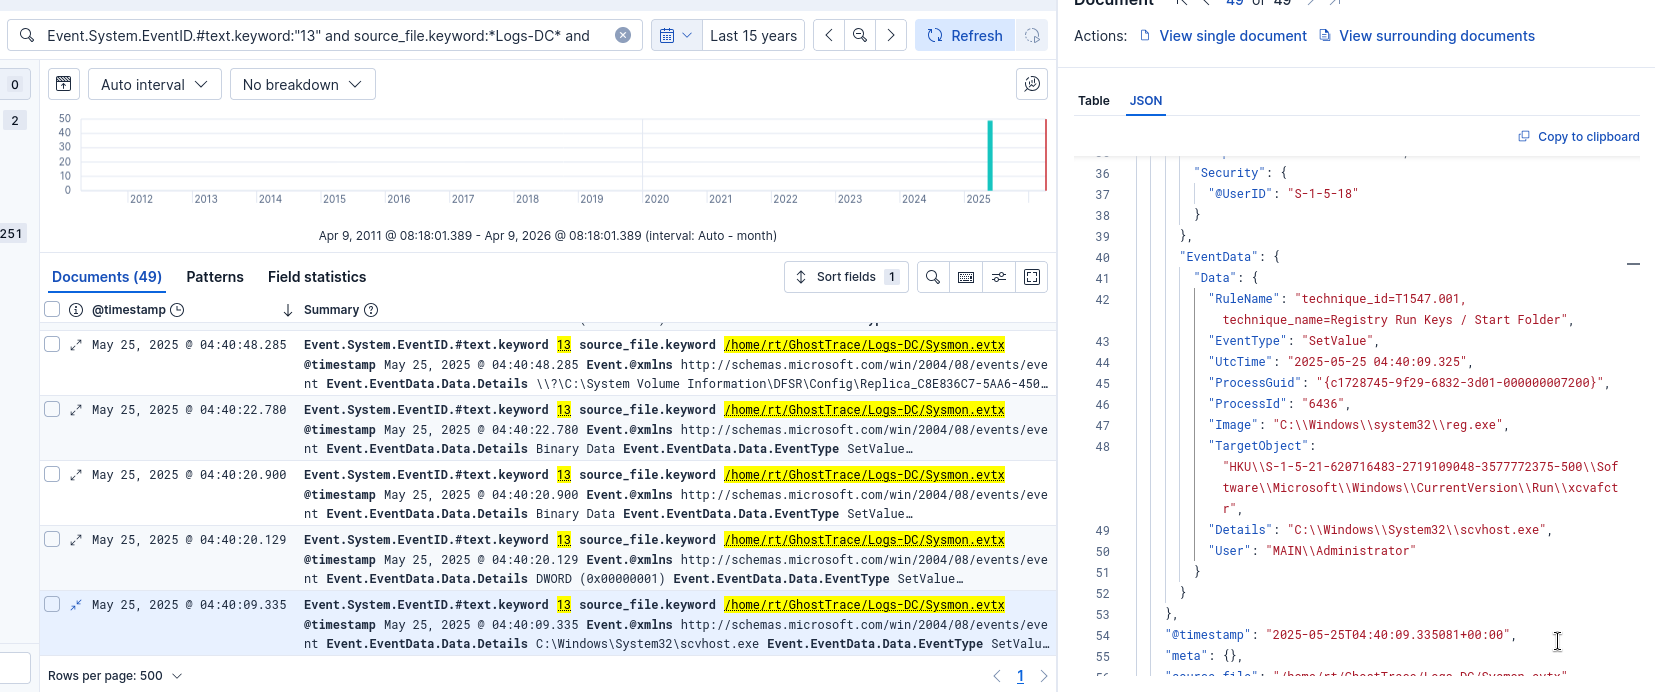Open the Last 15 years date picker
This screenshot has width=1655, height=692.
click(753, 36)
